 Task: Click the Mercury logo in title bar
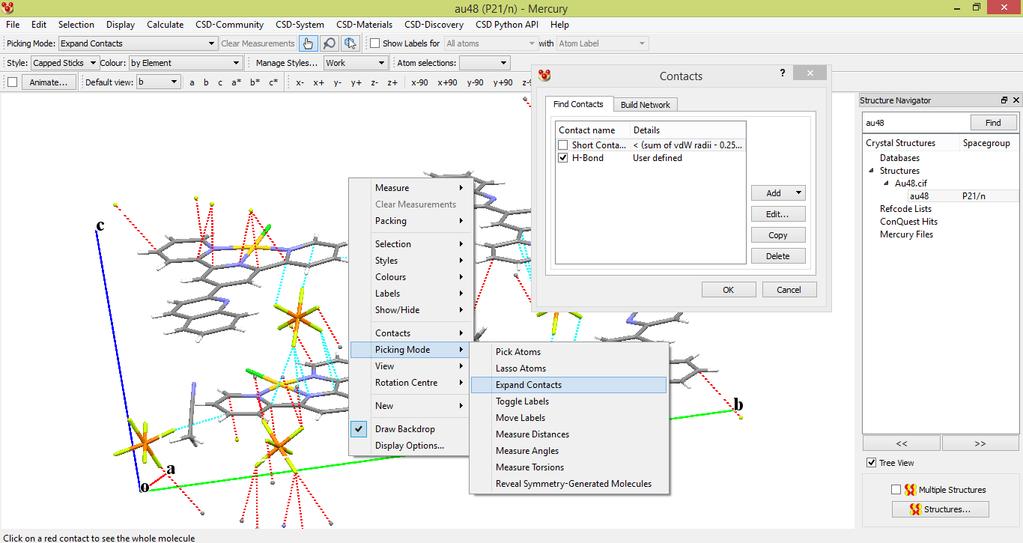tap(8, 8)
